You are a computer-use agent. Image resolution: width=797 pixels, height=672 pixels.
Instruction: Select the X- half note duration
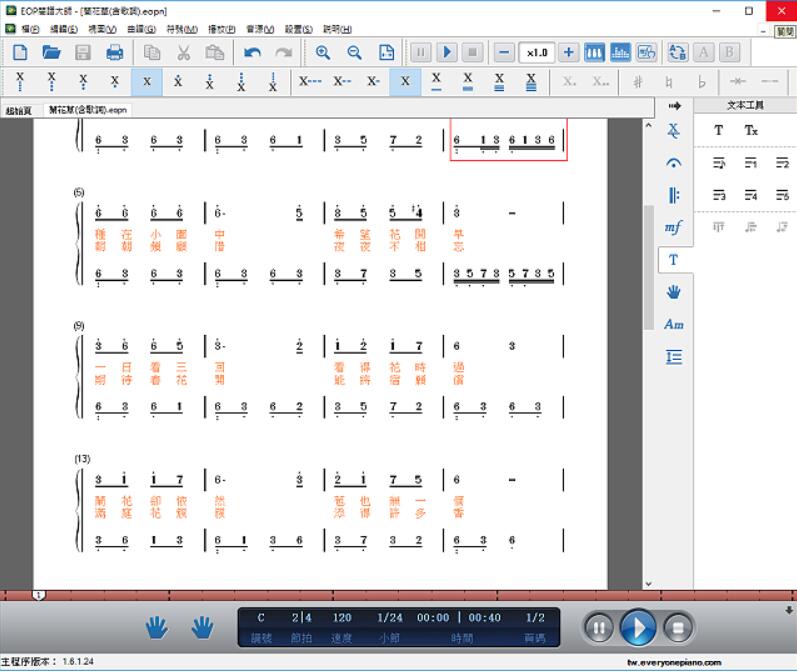tap(373, 82)
